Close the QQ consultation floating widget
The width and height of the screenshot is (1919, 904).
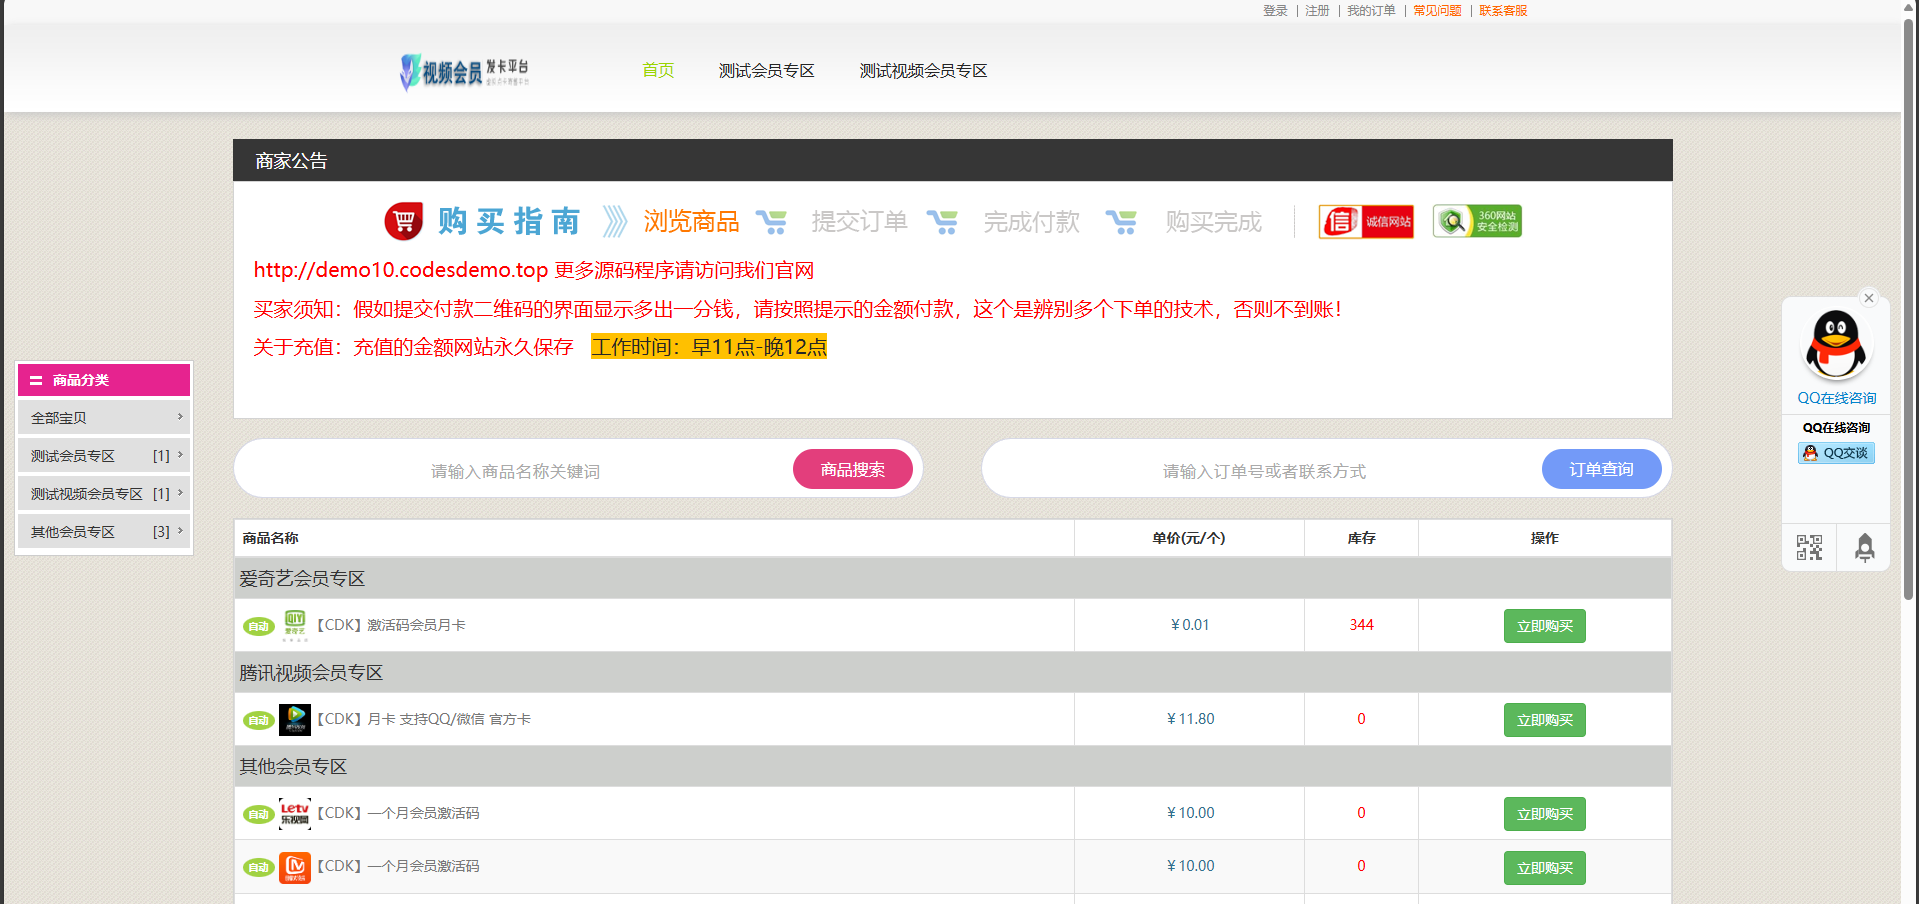[1868, 298]
